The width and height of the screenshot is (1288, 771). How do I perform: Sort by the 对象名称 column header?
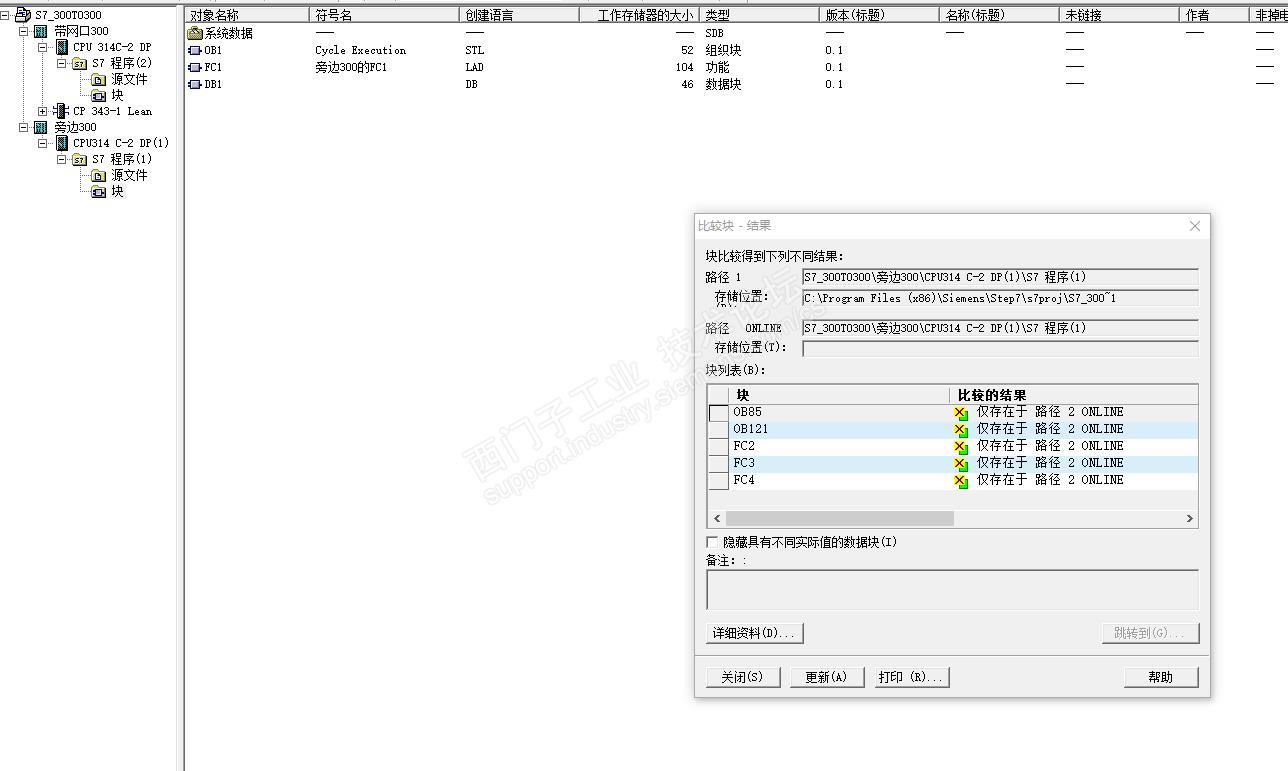247,15
